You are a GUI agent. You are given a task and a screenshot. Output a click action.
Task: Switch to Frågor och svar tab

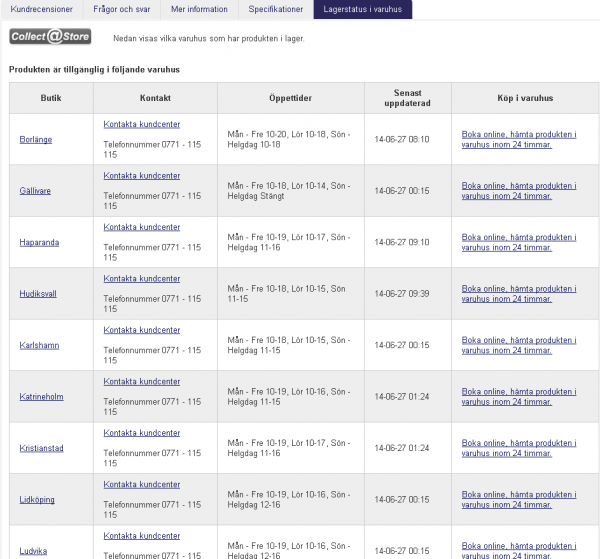point(119,9)
